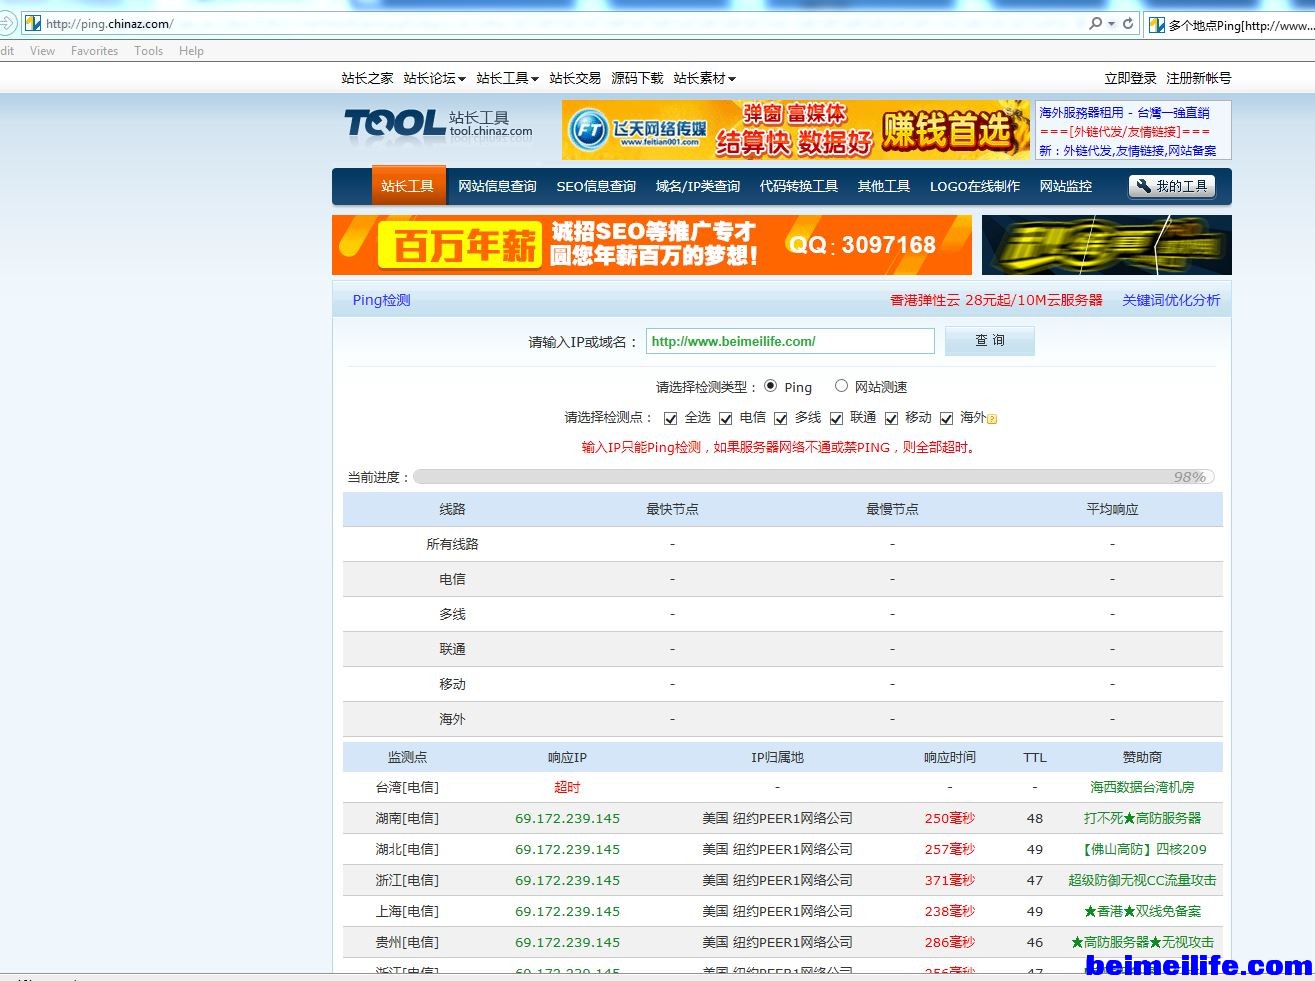This screenshot has width=1315, height=981.
Task: Click the browser back arrow icon
Action: click(x=7, y=23)
